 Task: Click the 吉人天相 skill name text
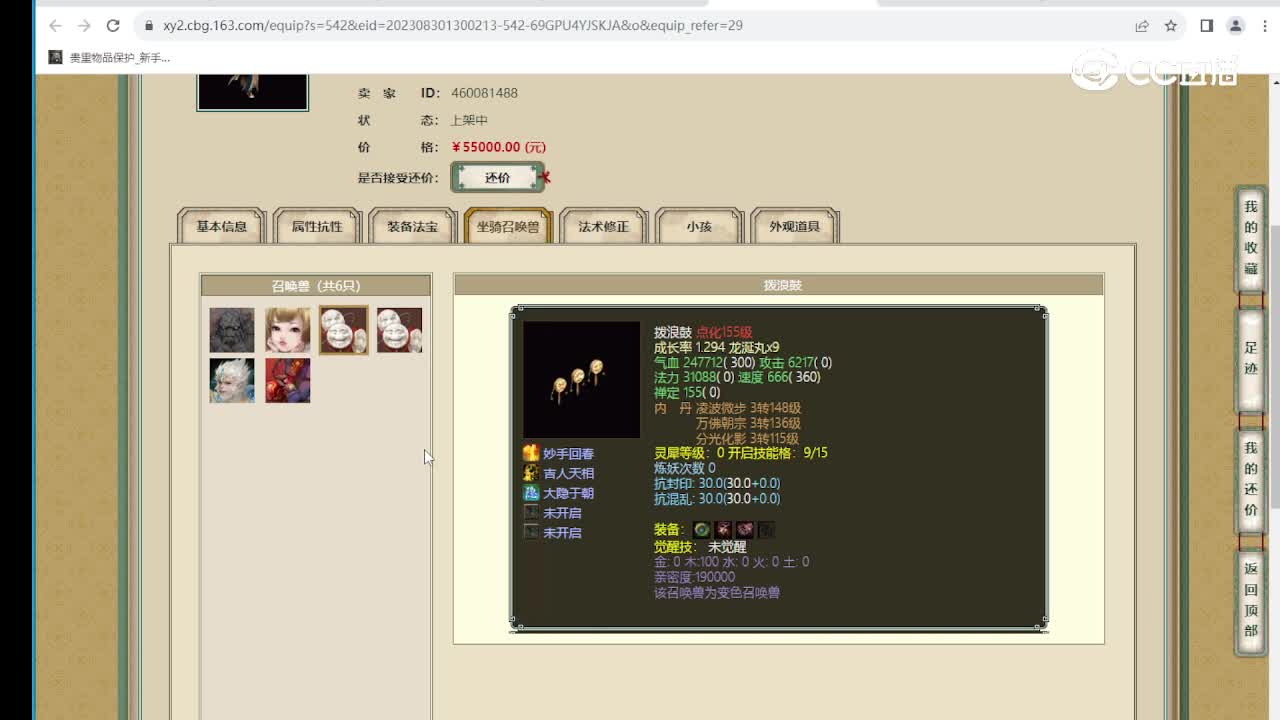click(x=568, y=473)
